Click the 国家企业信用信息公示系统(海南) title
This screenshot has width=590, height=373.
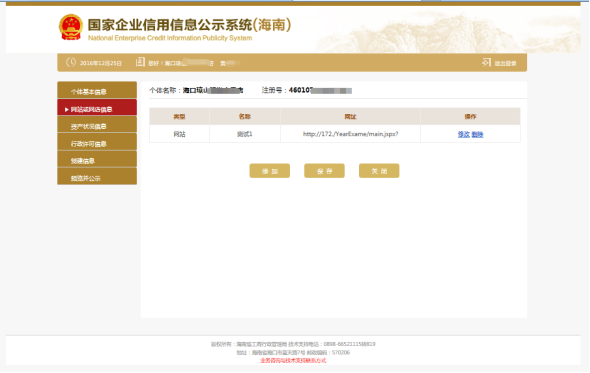[189, 25]
